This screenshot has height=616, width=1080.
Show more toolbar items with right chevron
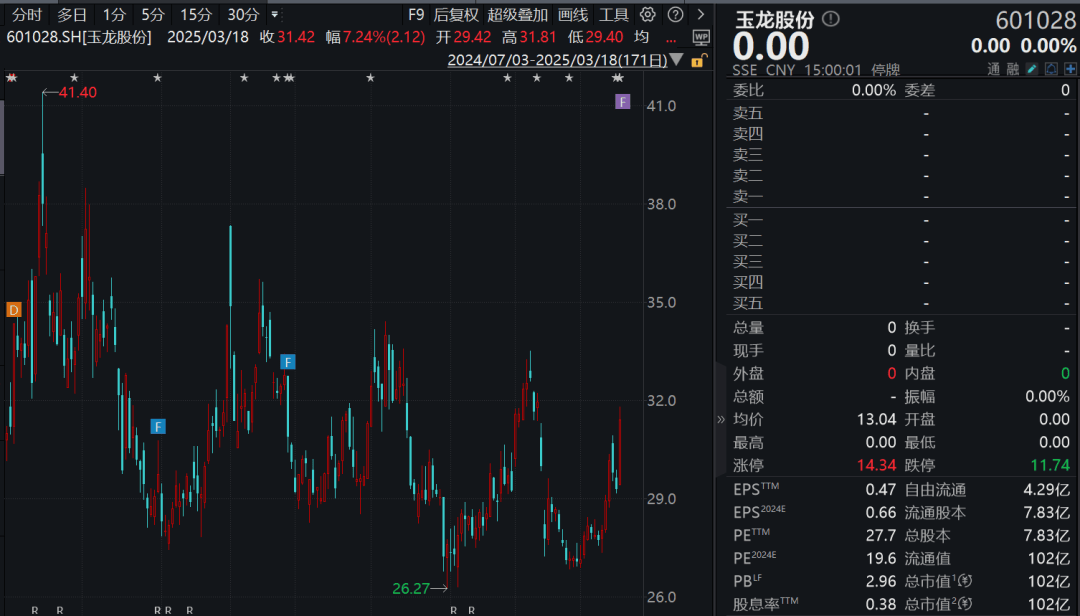(700, 14)
